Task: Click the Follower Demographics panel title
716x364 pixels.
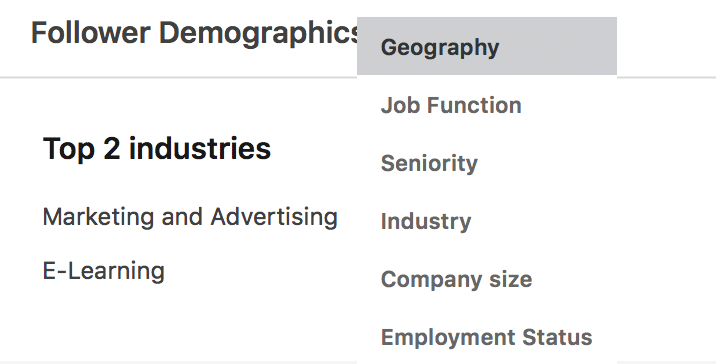Action: [194, 34]
